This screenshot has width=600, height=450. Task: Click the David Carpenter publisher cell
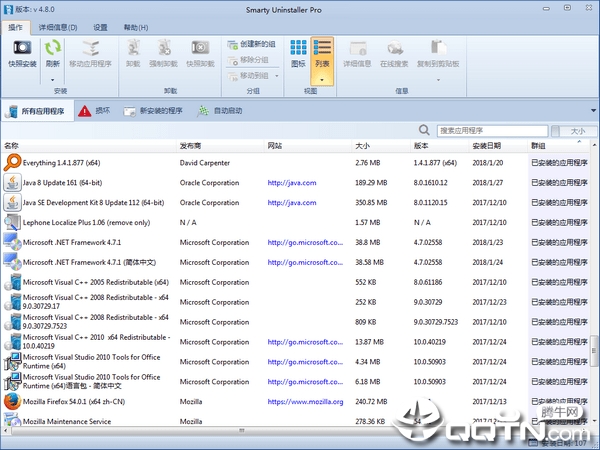click(x=205, y=163)
